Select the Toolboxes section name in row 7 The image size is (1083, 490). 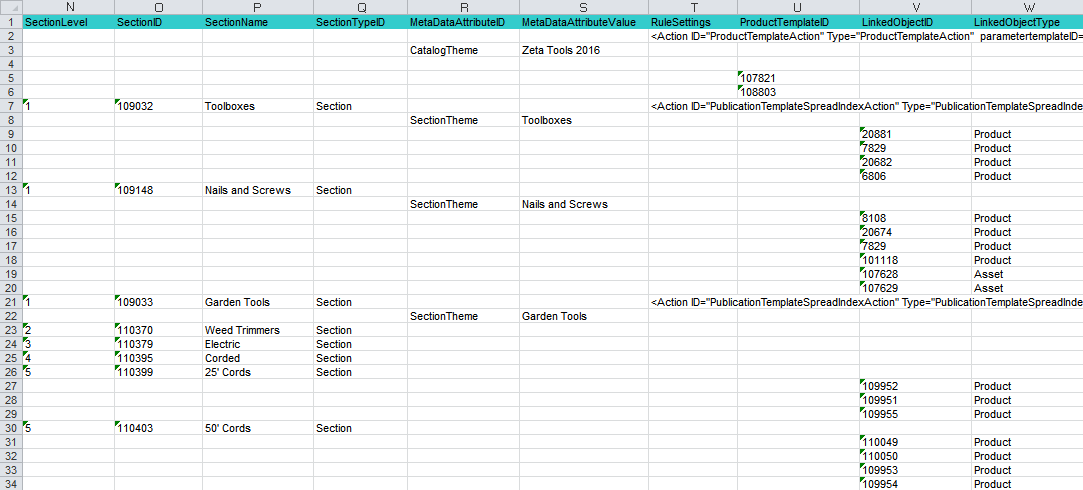258,106
